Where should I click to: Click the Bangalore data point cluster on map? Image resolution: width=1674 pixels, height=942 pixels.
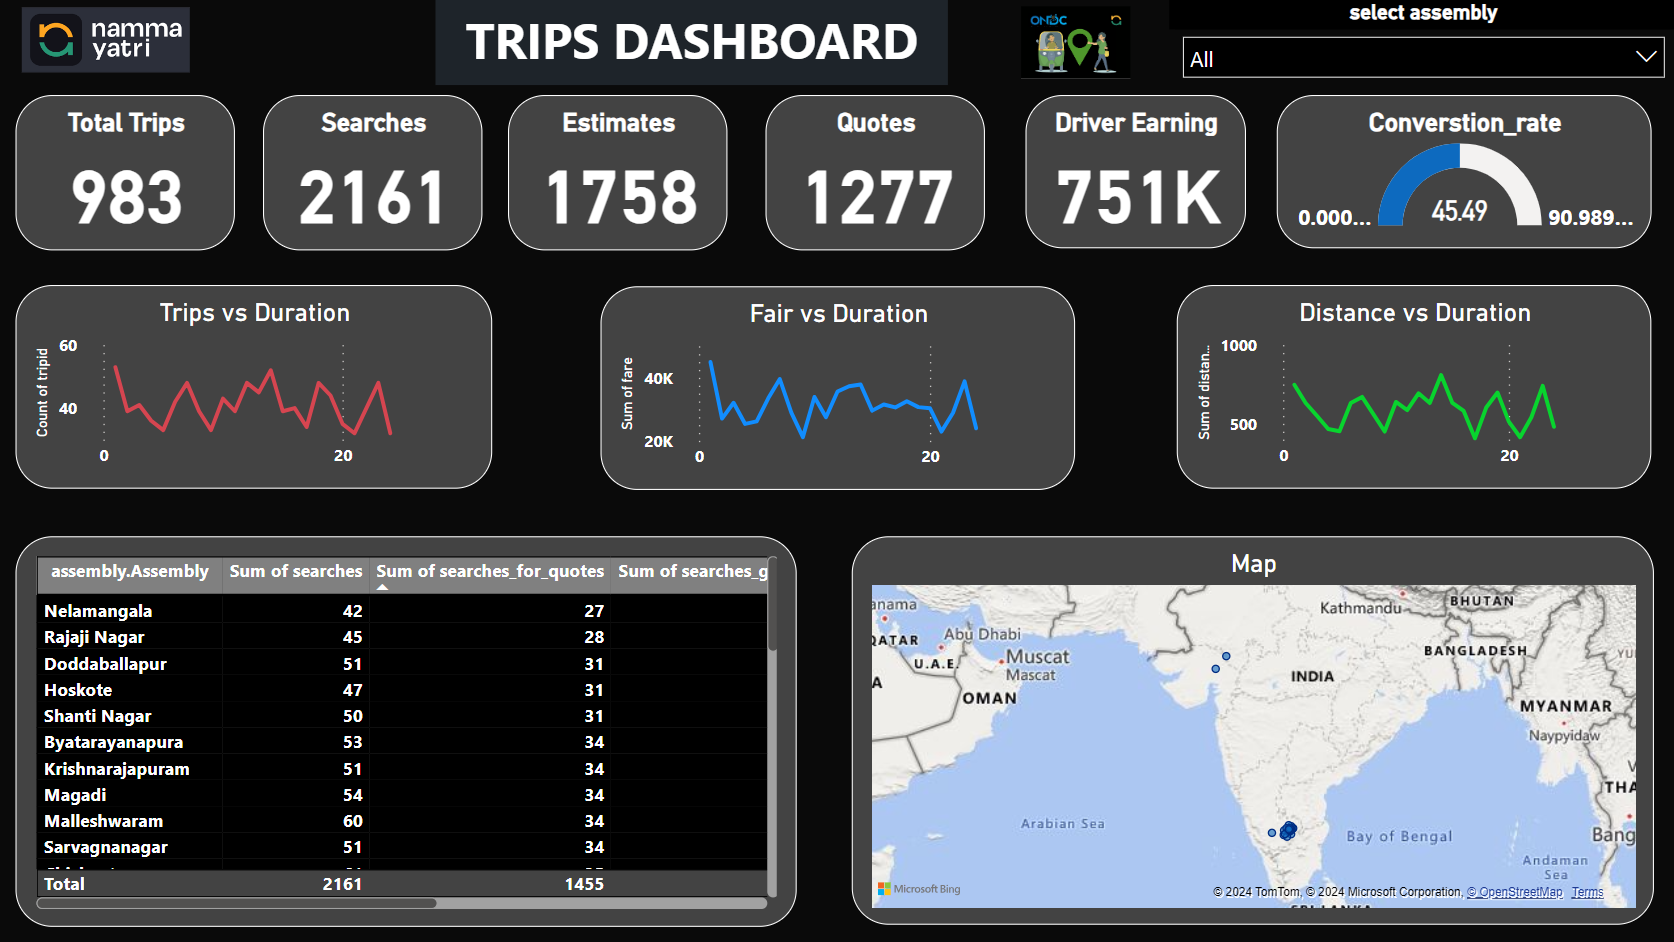pos(1288,830)
